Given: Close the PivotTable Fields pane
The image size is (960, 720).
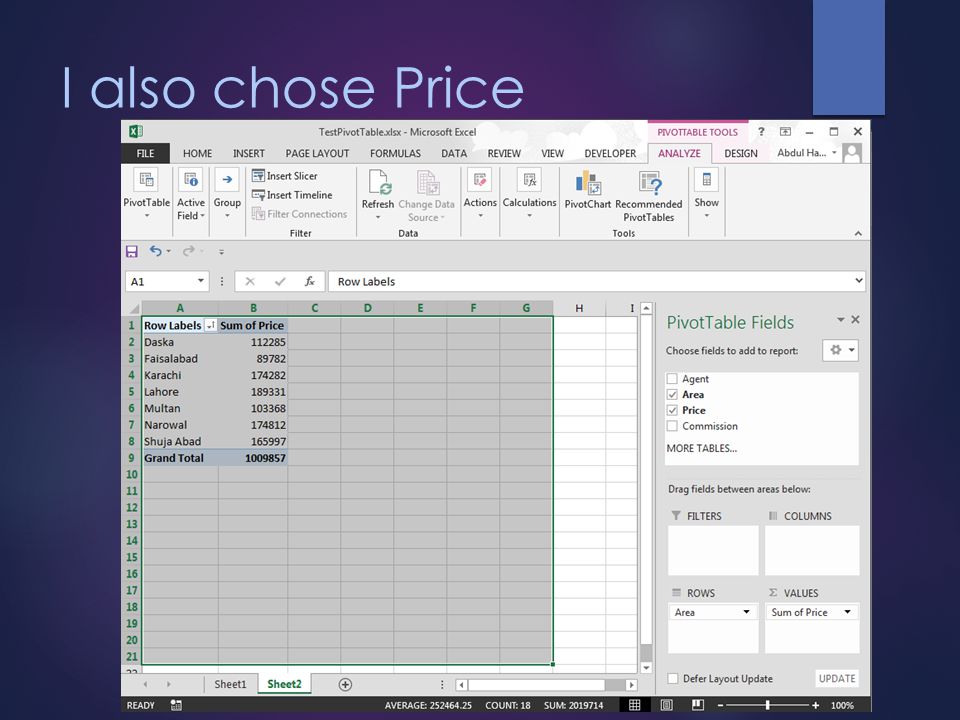Looking at the screenshot, I should pos(855,320).
